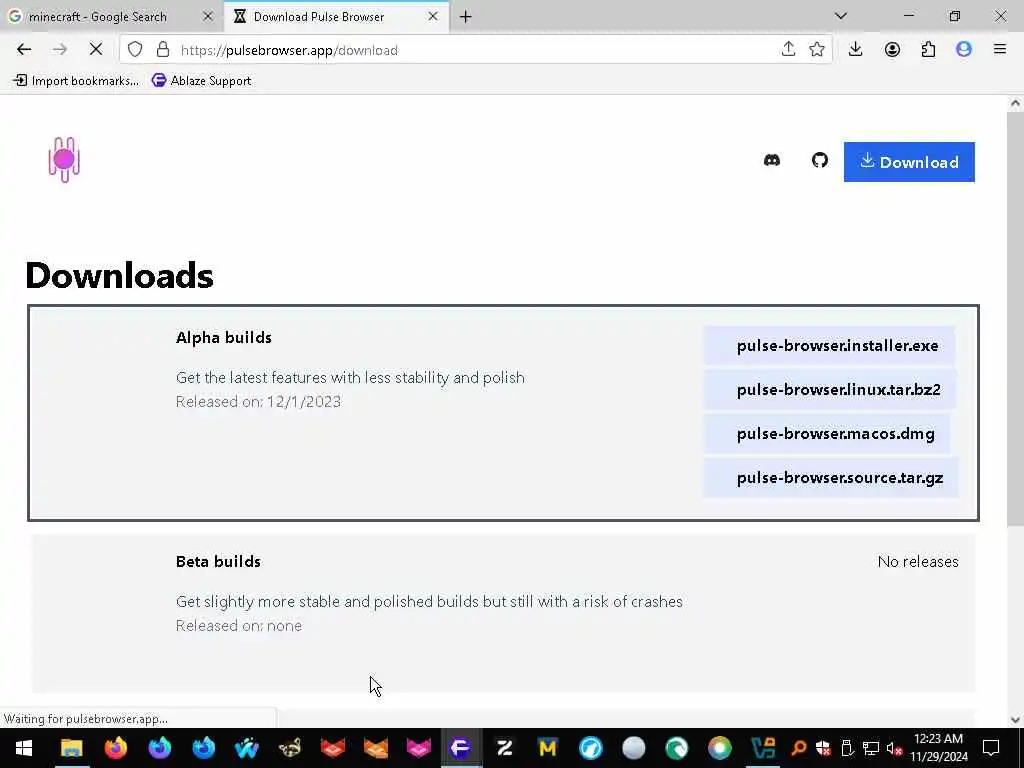Open the notification center icon
Viewport: 1024px width, 768px height.
click(x=991, y=748)
